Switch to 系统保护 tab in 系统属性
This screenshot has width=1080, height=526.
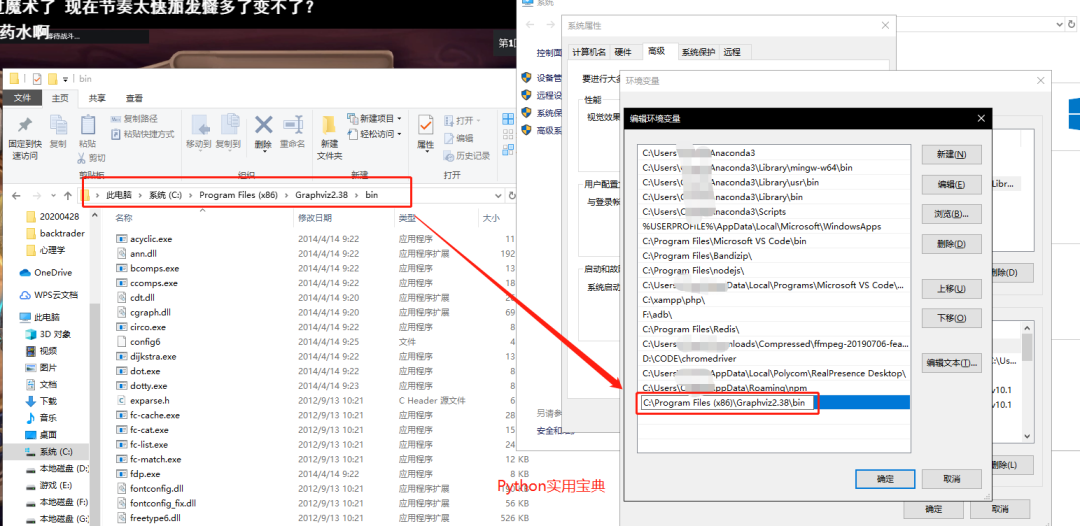pos(698,52)
